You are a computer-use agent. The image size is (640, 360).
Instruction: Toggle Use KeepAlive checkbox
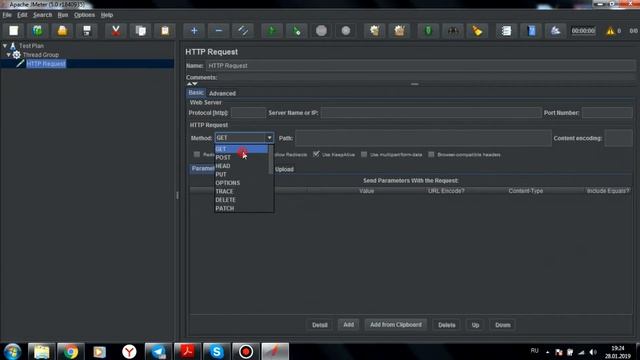(x=316, y=154)
